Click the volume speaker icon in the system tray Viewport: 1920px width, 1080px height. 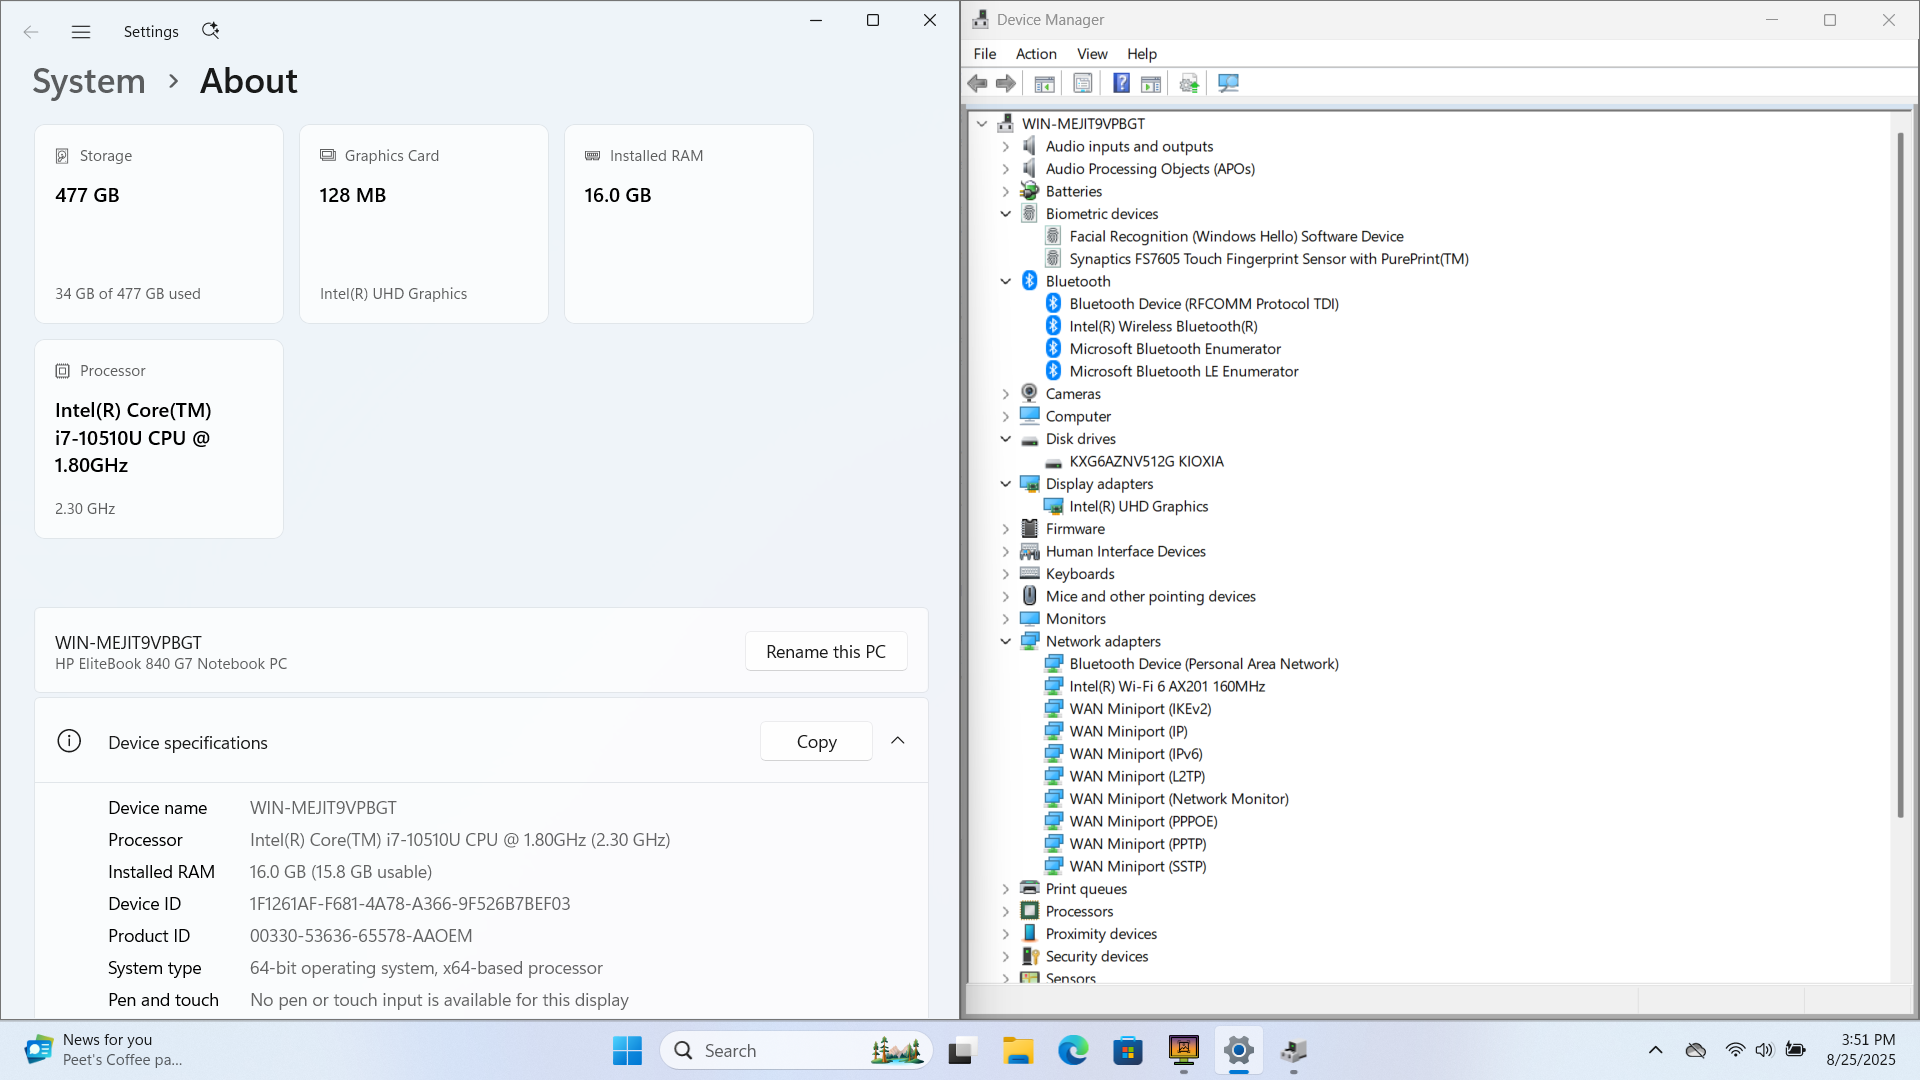[x=1764, y=1050]
